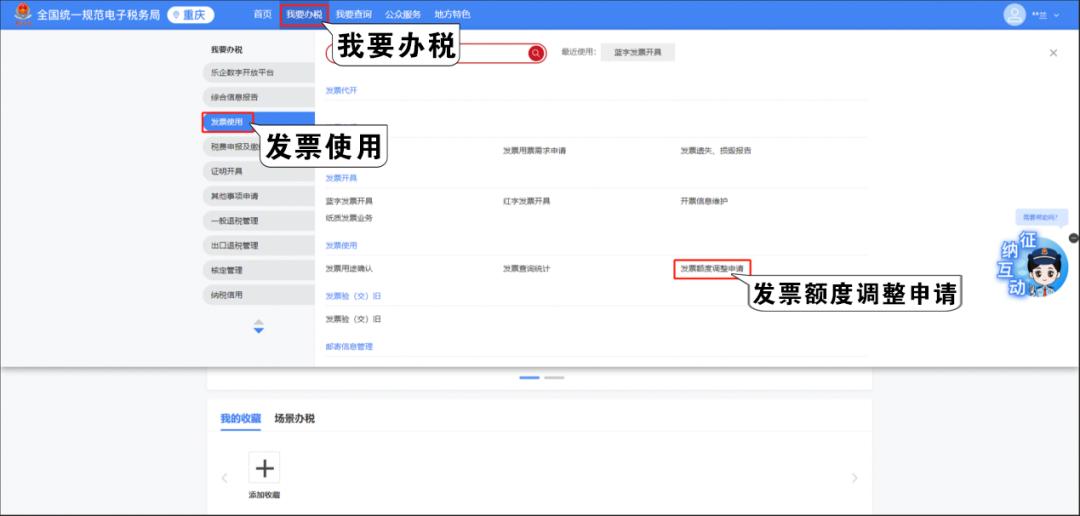
Task: Click the tax bureau emblem logo
Action: pos(22,15)
